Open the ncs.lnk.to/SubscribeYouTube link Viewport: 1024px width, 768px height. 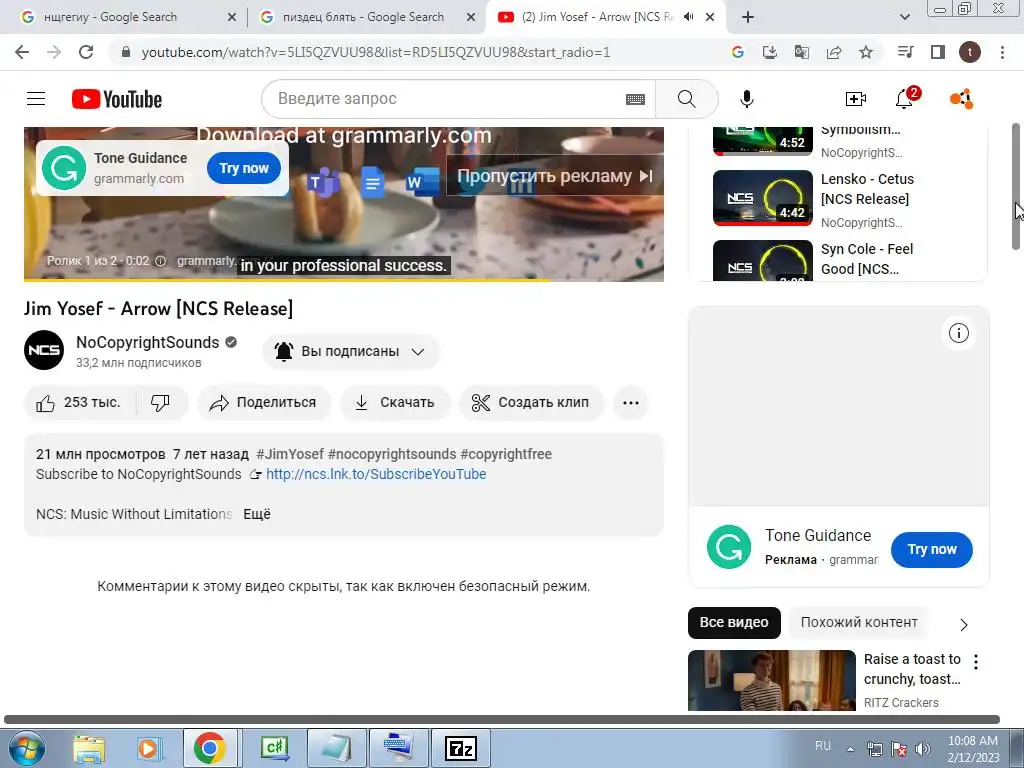(376, 474)
